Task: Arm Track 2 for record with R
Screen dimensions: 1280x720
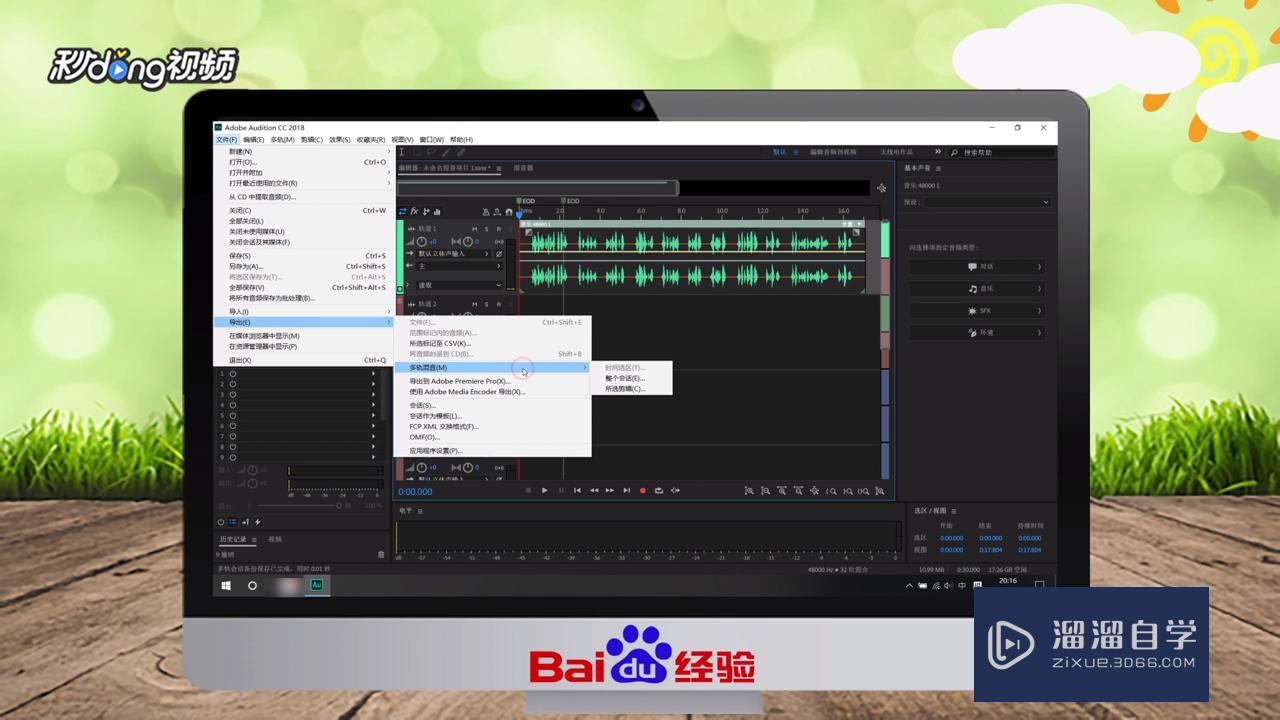Action: tap(499, 304)
